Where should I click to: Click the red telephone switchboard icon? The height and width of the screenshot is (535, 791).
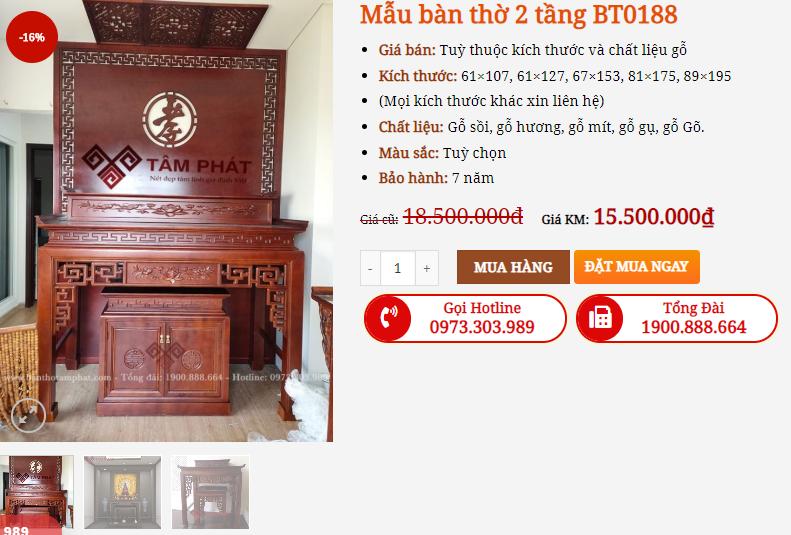pos(600,319)
